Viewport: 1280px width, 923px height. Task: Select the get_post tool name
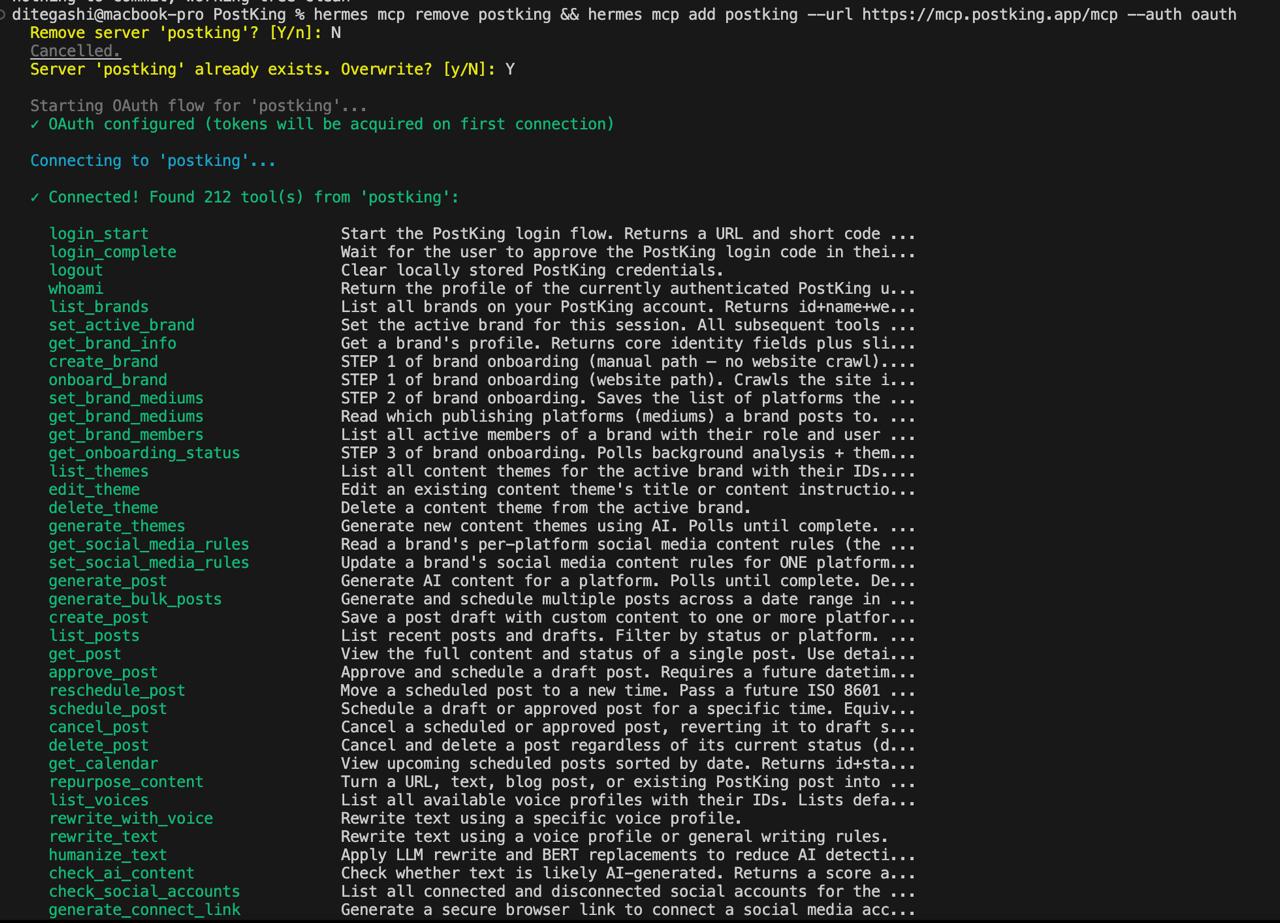click(x=85, y=653)
